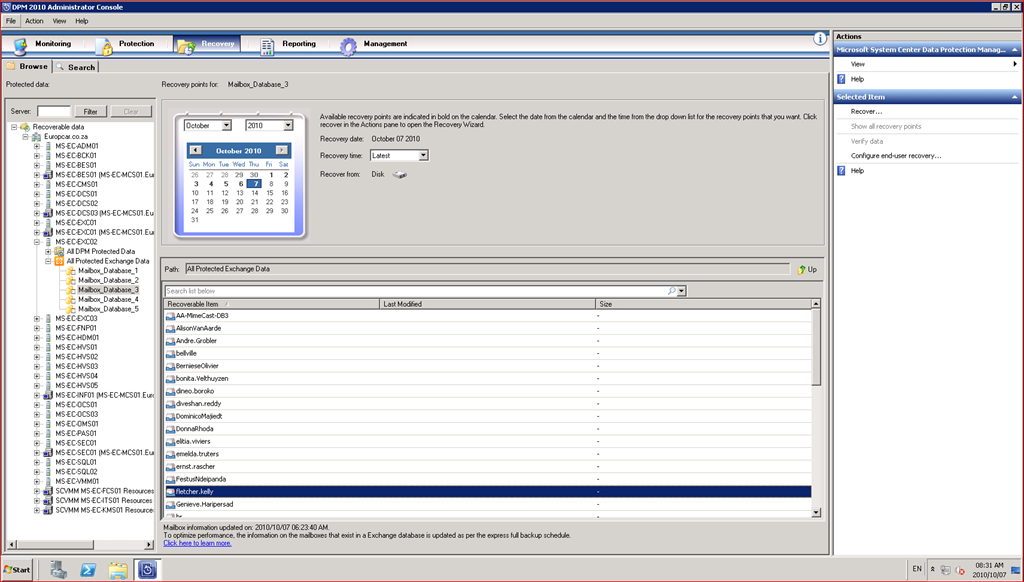Open Server Manager from taskbar
The image size is (1024, 582).
pos(58,570)
